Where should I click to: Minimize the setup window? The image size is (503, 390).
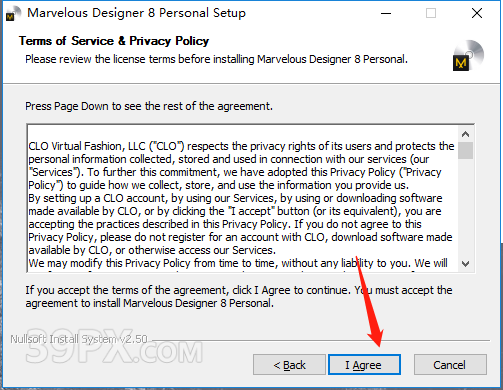click(386, 13)
